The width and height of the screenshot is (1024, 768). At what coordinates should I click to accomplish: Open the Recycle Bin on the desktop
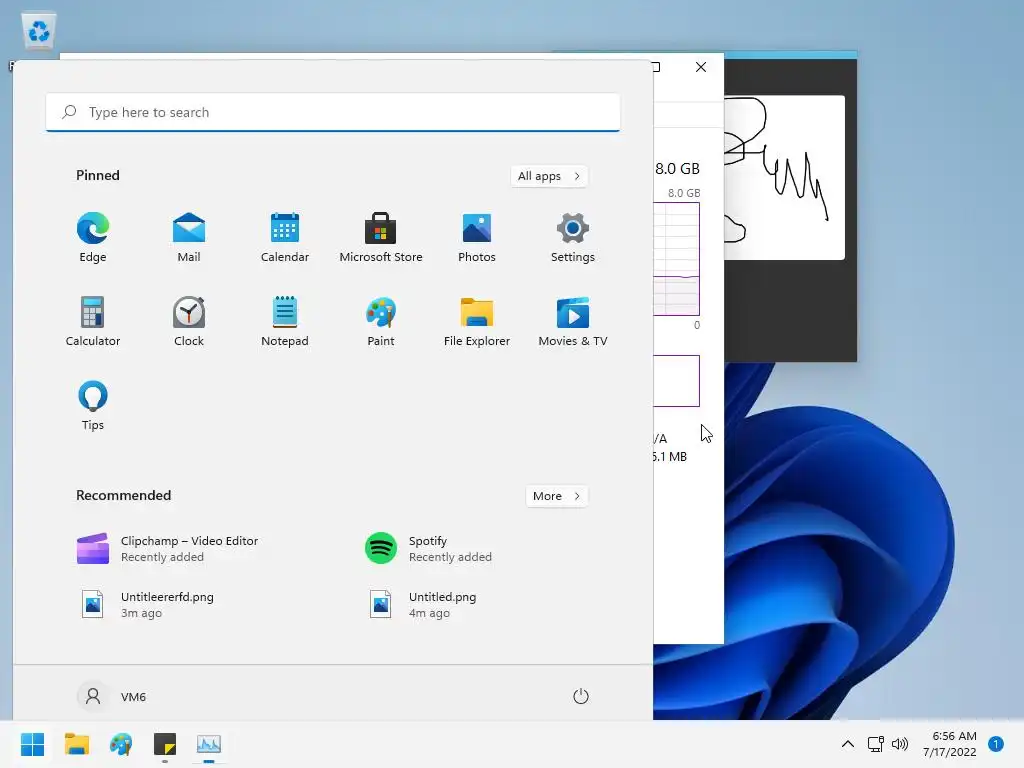39,31
